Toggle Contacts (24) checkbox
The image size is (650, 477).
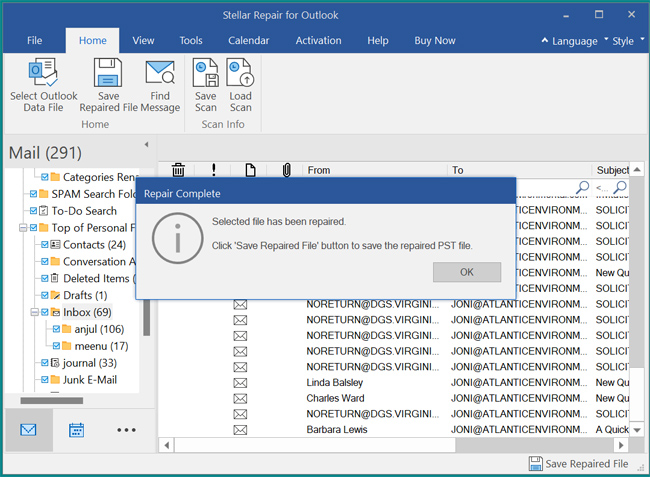coord(45,245)
